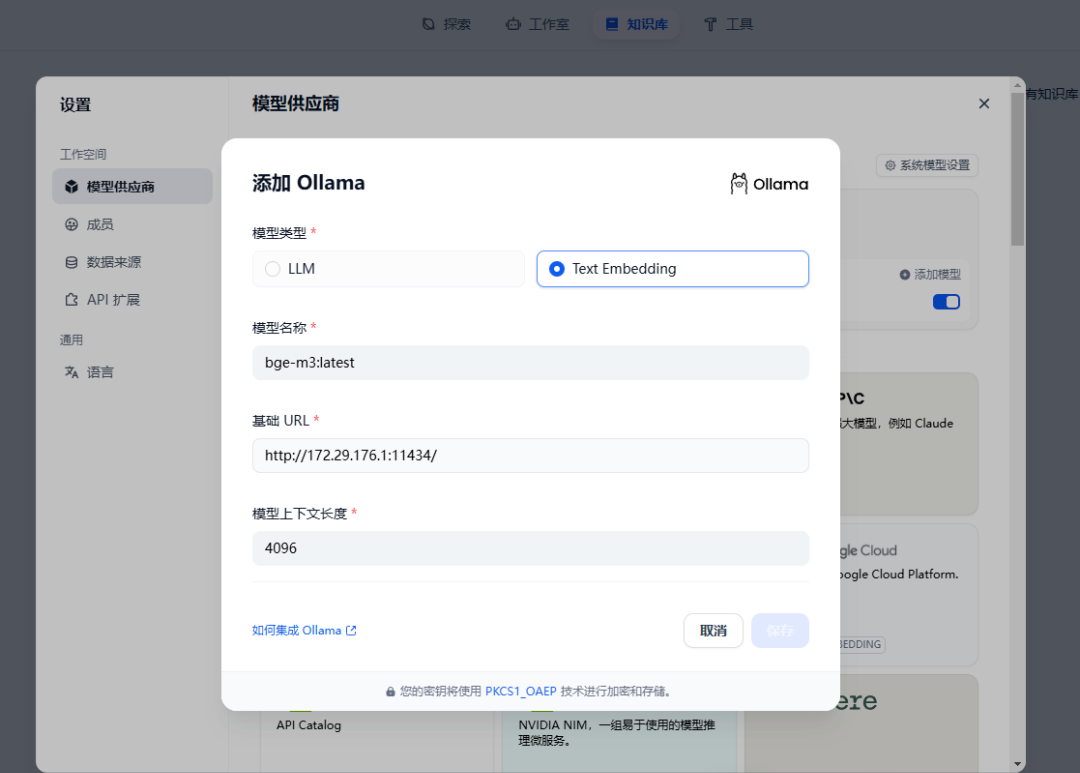Click the 保存 save button
Screen dimensions: 1080x773
(780, 630)
